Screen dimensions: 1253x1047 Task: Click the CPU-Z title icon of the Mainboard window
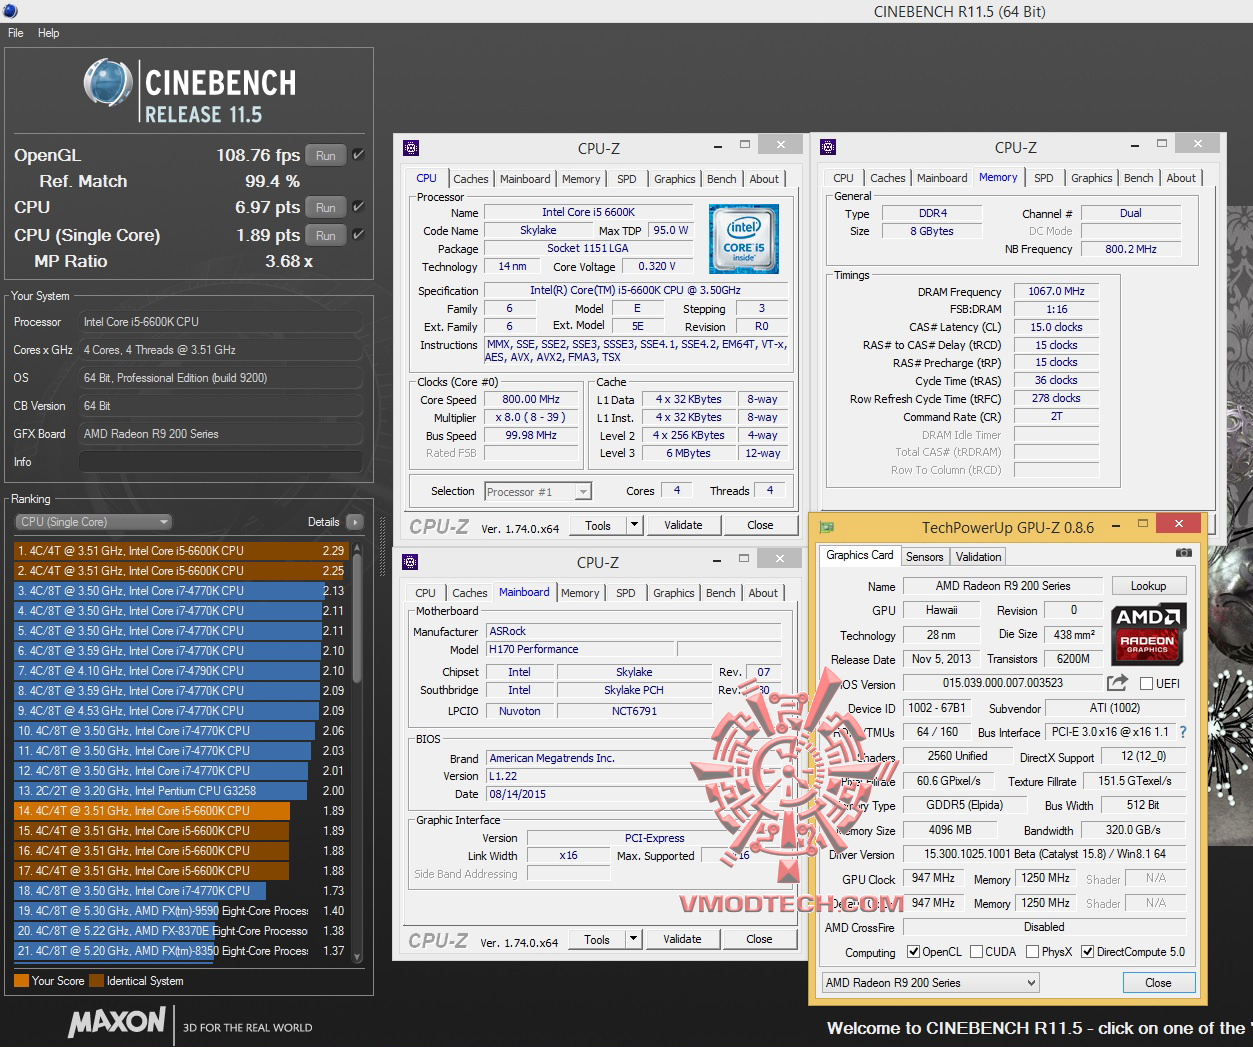[x=410, y=562]
